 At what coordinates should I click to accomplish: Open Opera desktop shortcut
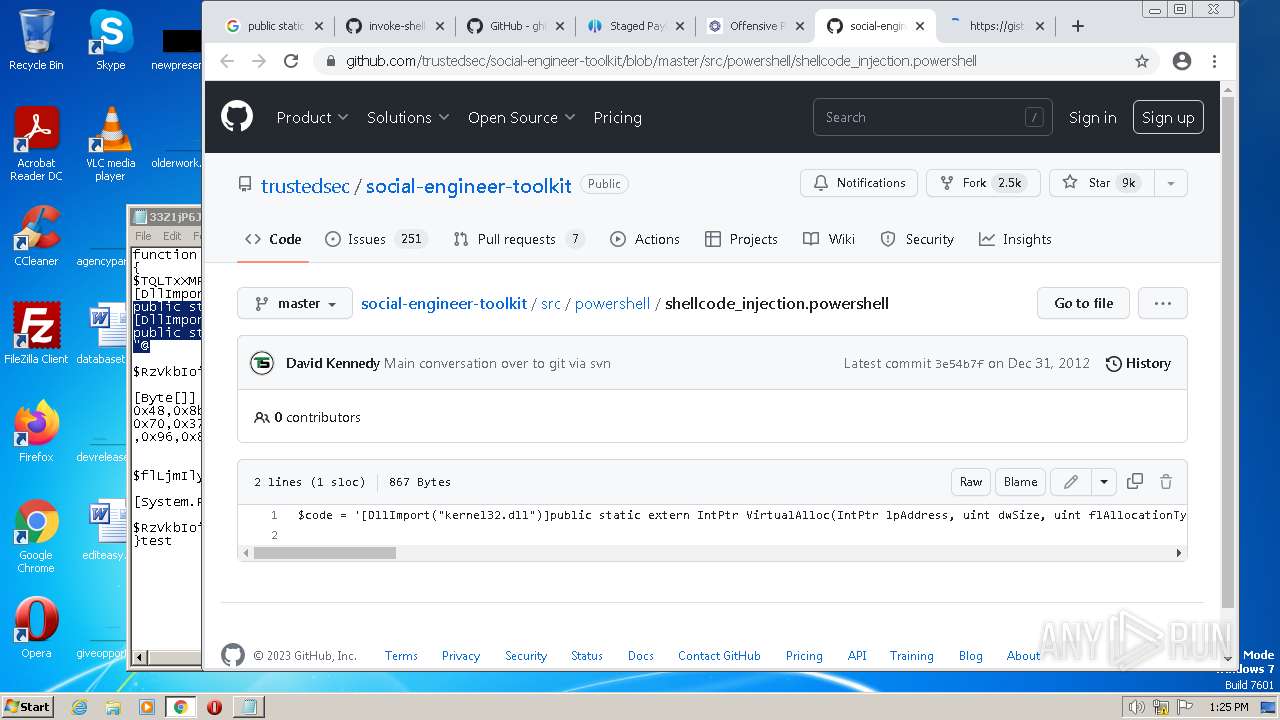click(36, 628)
